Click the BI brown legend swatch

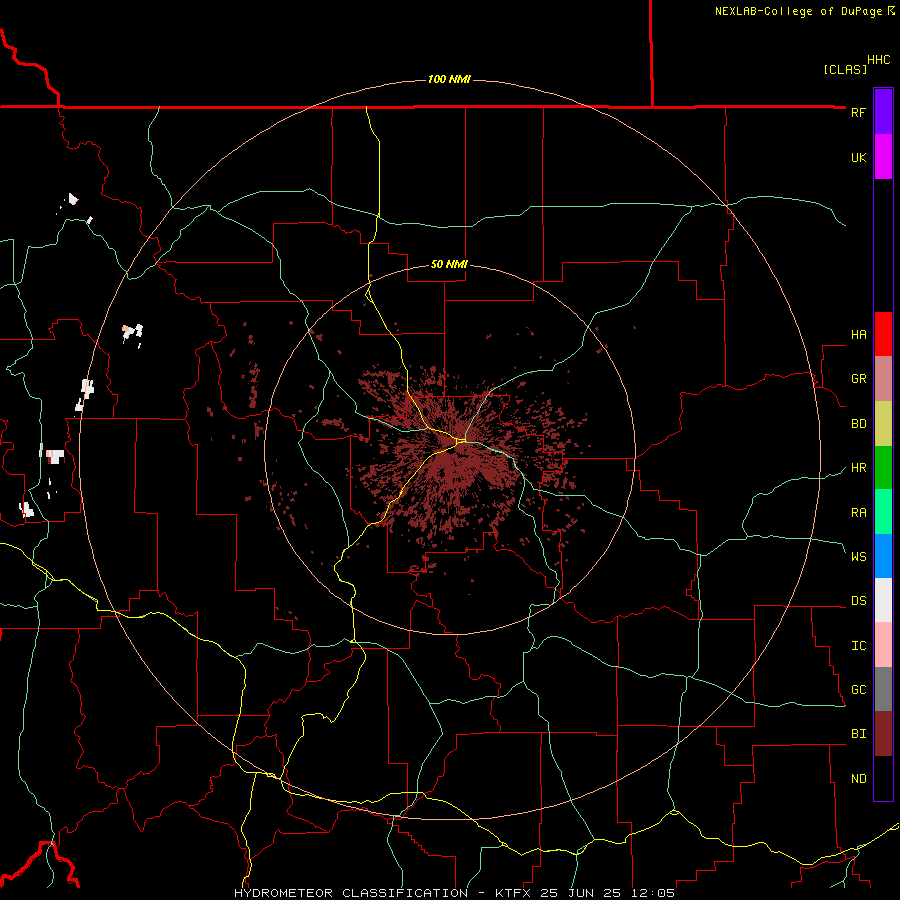(x=883, y=734)
